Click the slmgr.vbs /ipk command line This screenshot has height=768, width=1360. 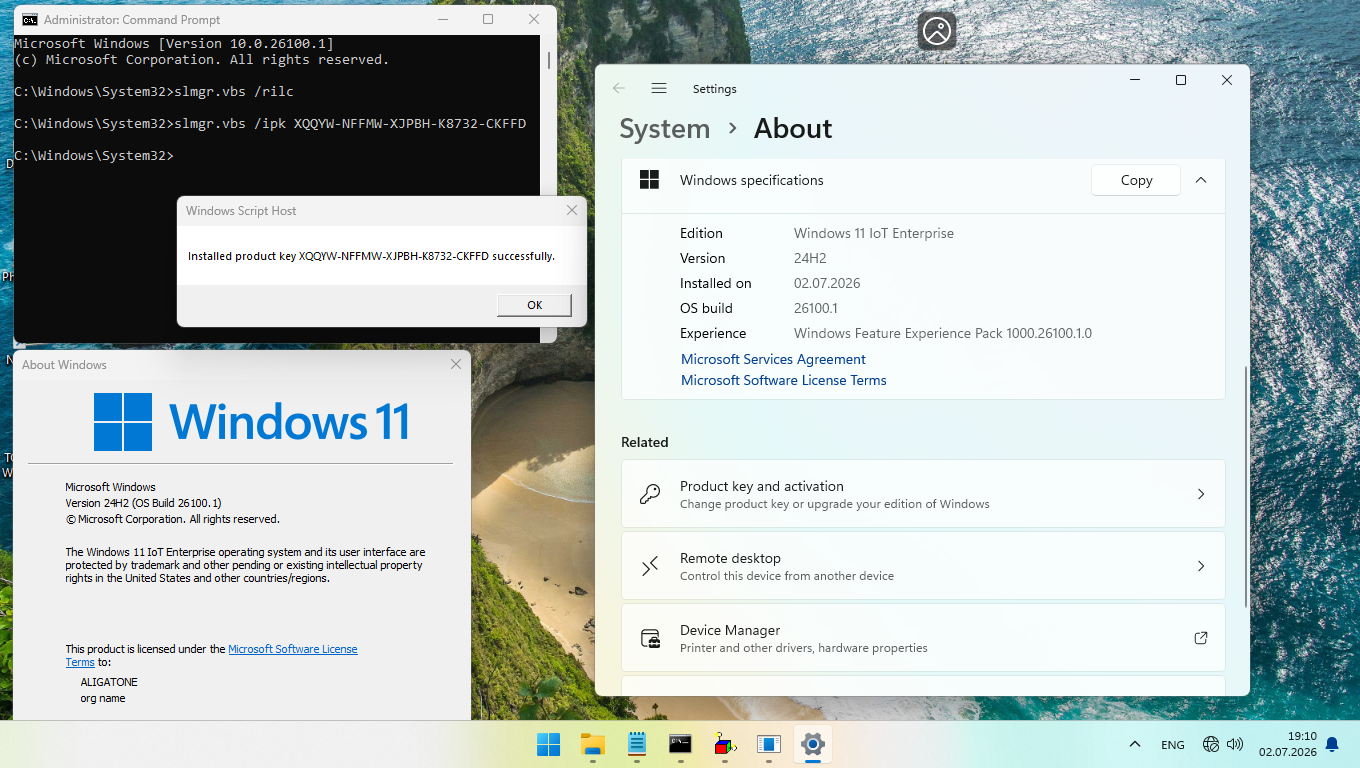(270, 123)
